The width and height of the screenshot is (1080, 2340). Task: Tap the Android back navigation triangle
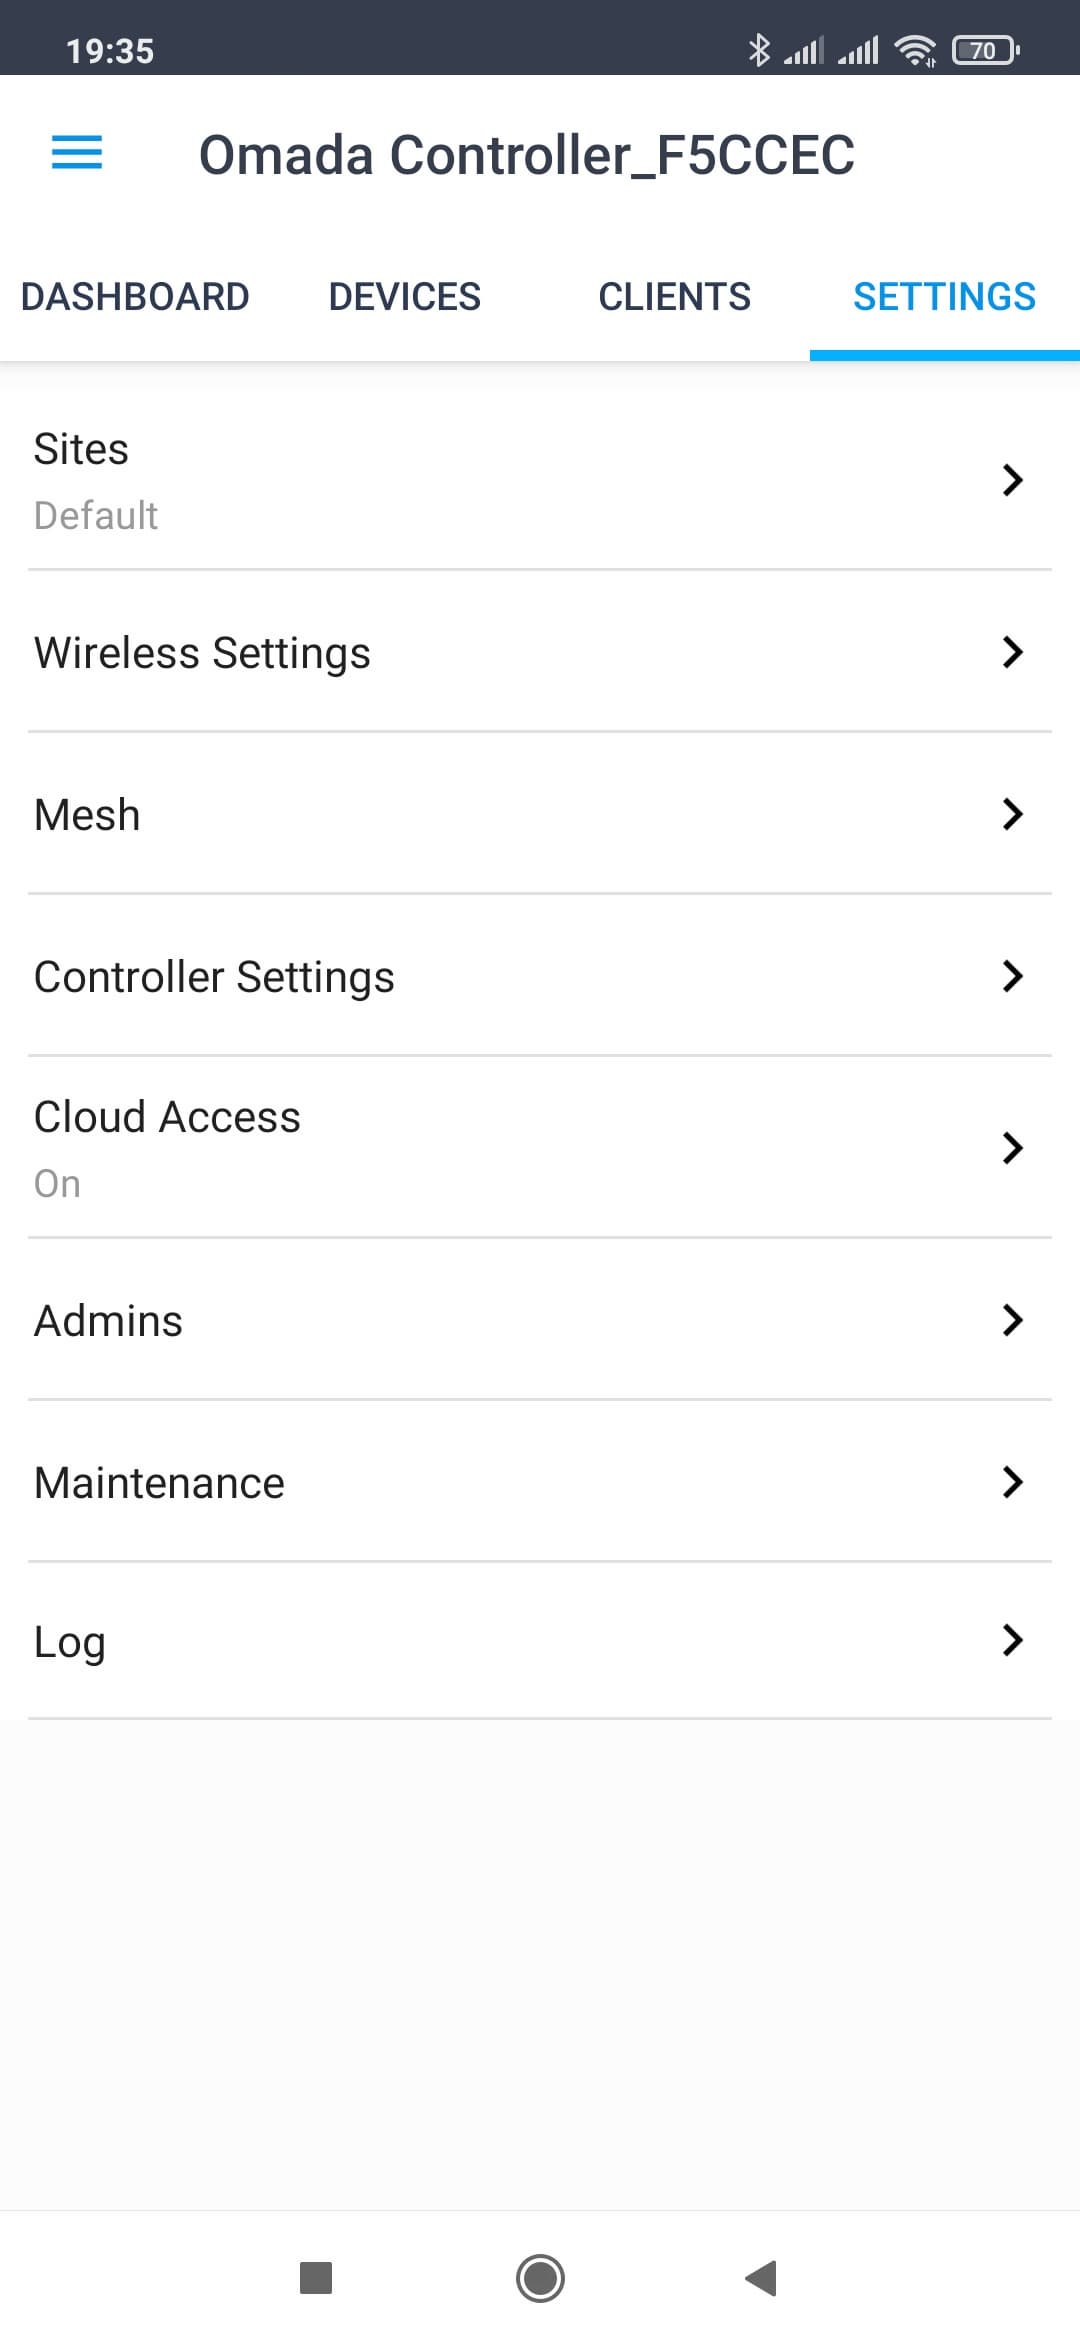[761, 2278]
